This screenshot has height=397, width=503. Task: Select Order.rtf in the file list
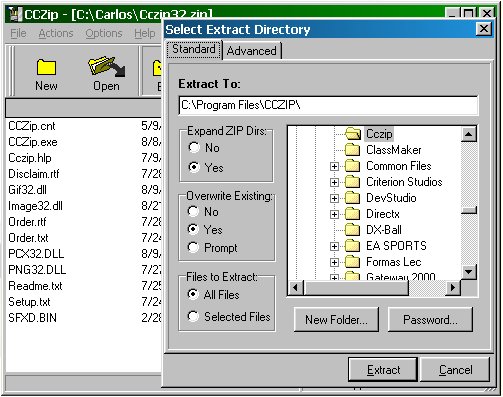coord(27,222)
